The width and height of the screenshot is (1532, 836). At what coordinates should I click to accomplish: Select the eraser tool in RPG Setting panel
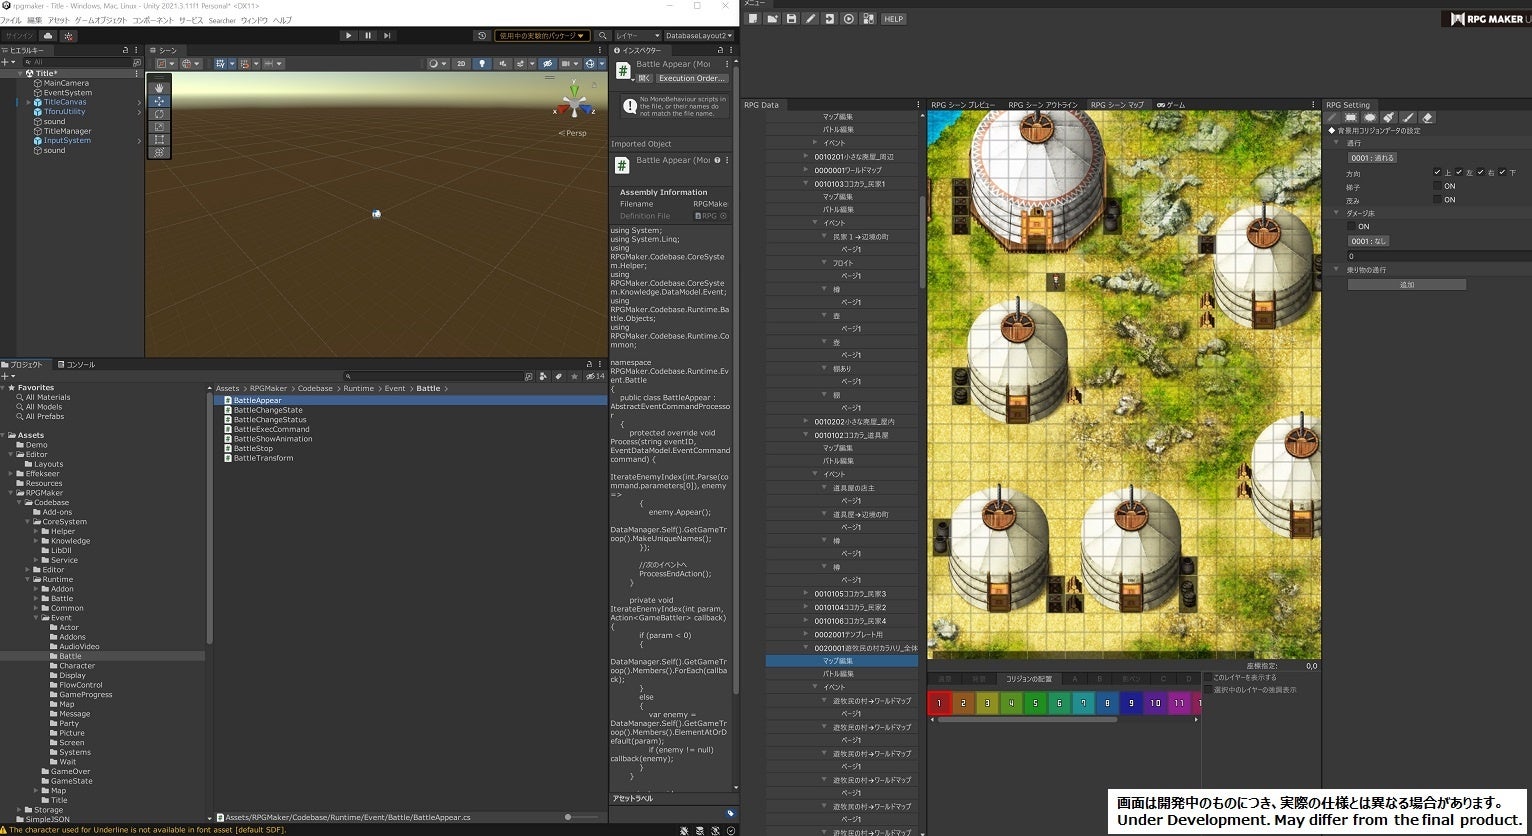pyautogui.click(x=1428, y=117)
